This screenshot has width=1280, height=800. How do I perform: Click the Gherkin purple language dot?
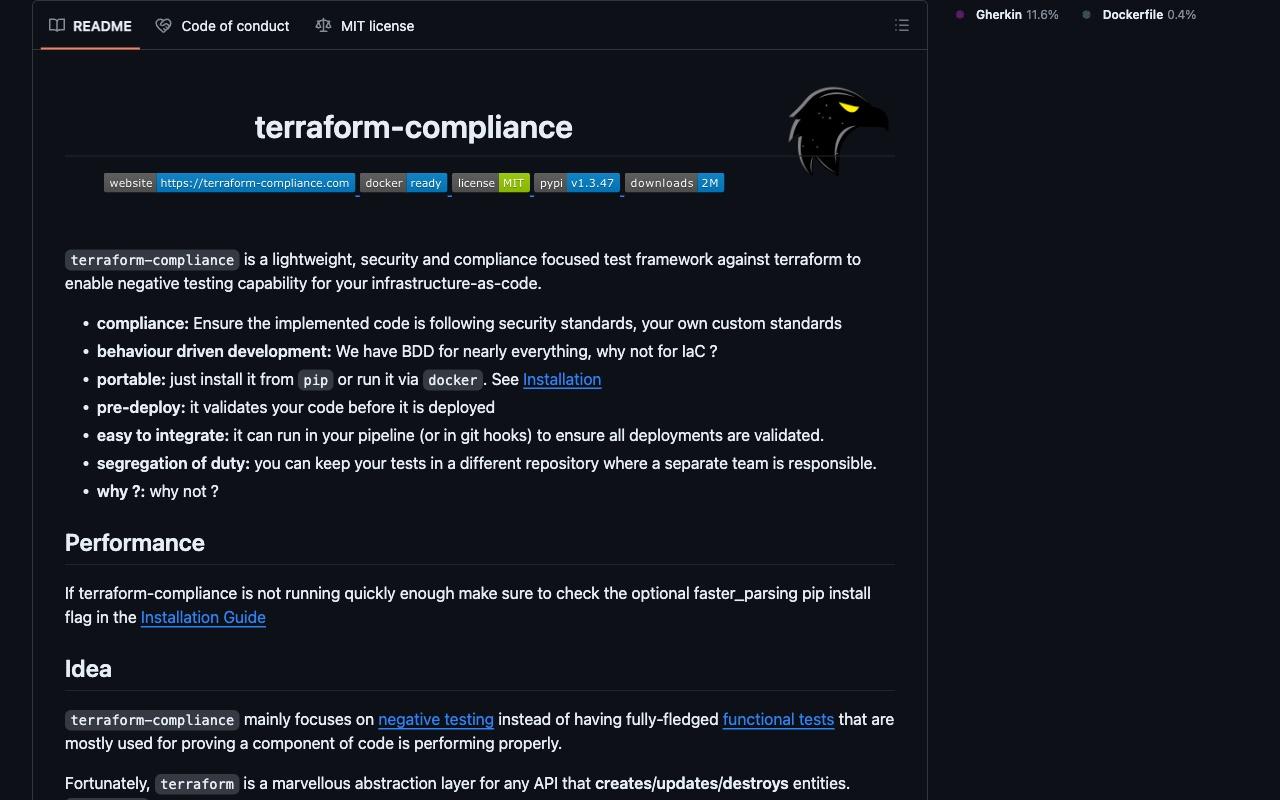[x=960, y=15]
